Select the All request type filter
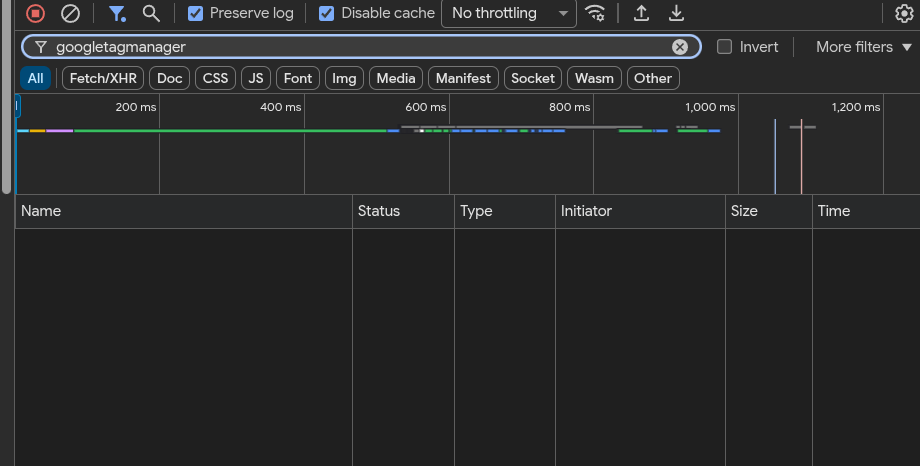 coord(35,78)
